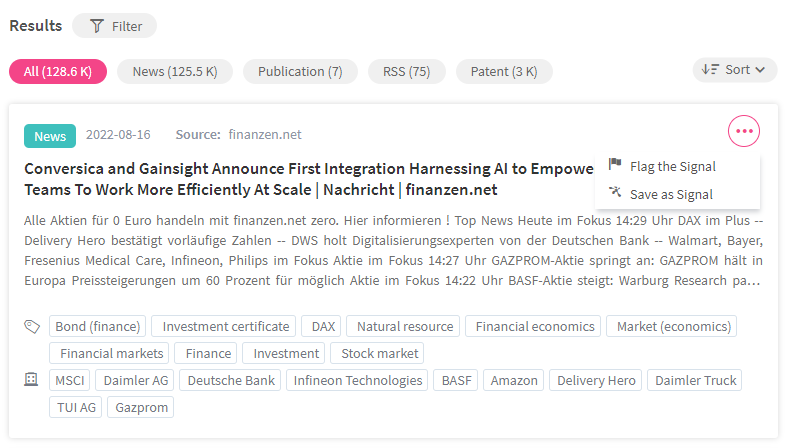789x448 pixels.
Task: Select the Deutsche Bank company tag
Action: tap(231, 381)
